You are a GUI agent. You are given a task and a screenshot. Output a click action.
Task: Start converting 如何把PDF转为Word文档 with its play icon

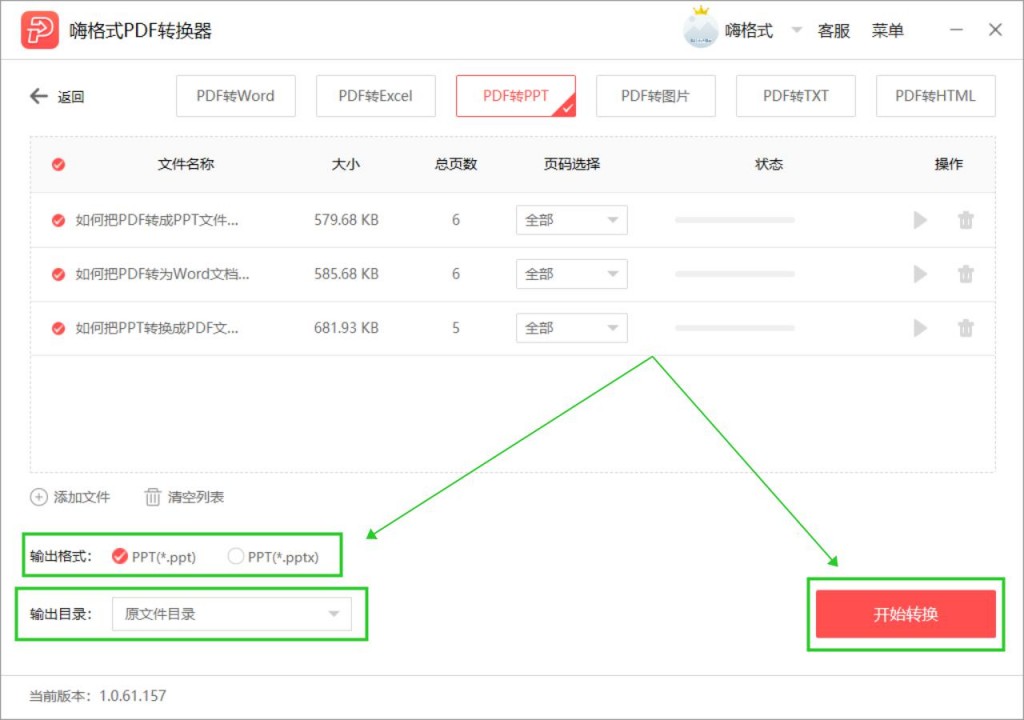point(920,274)
